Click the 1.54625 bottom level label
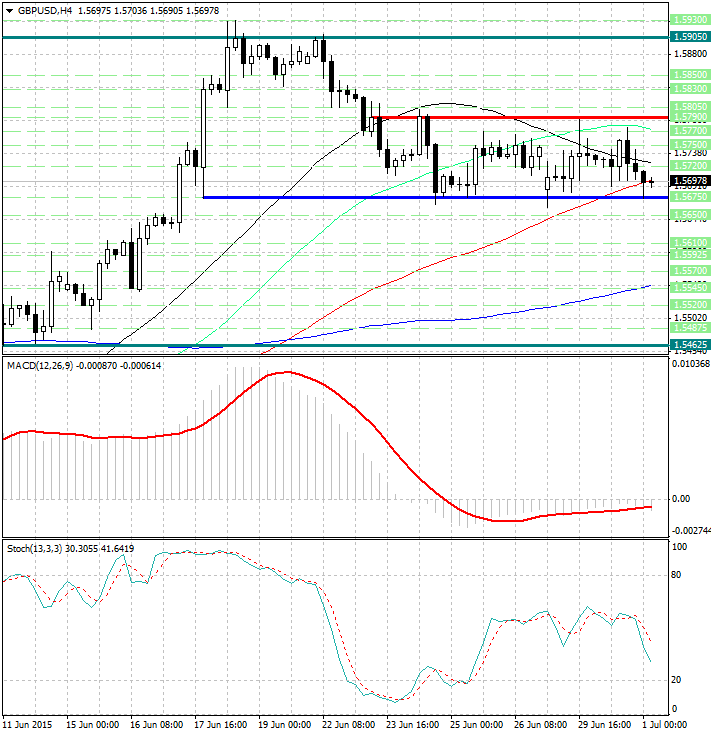Screen dimensions: 711x733 pos(690,345)
